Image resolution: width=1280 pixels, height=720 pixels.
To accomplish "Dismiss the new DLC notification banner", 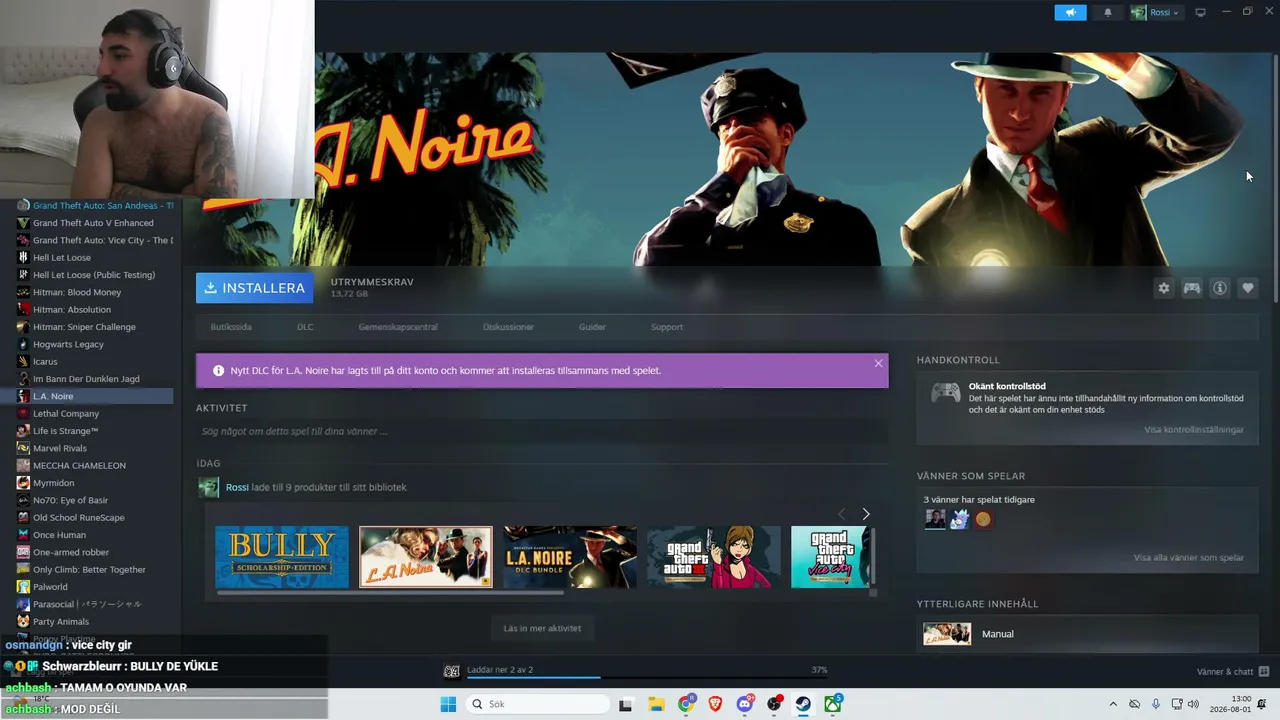I will (x=878, y=363).
